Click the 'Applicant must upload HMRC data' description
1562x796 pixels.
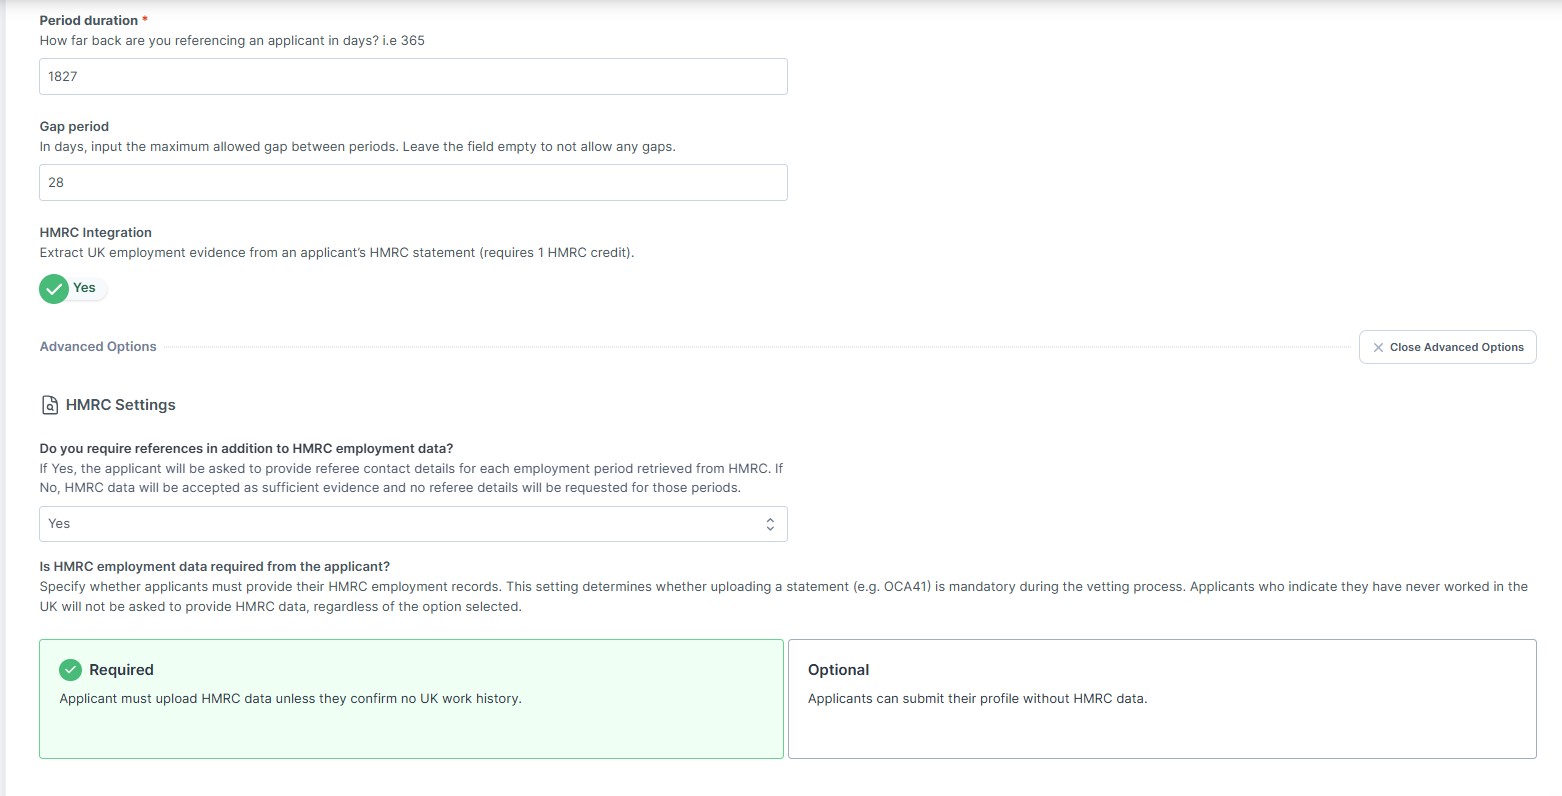coord(290,699)
